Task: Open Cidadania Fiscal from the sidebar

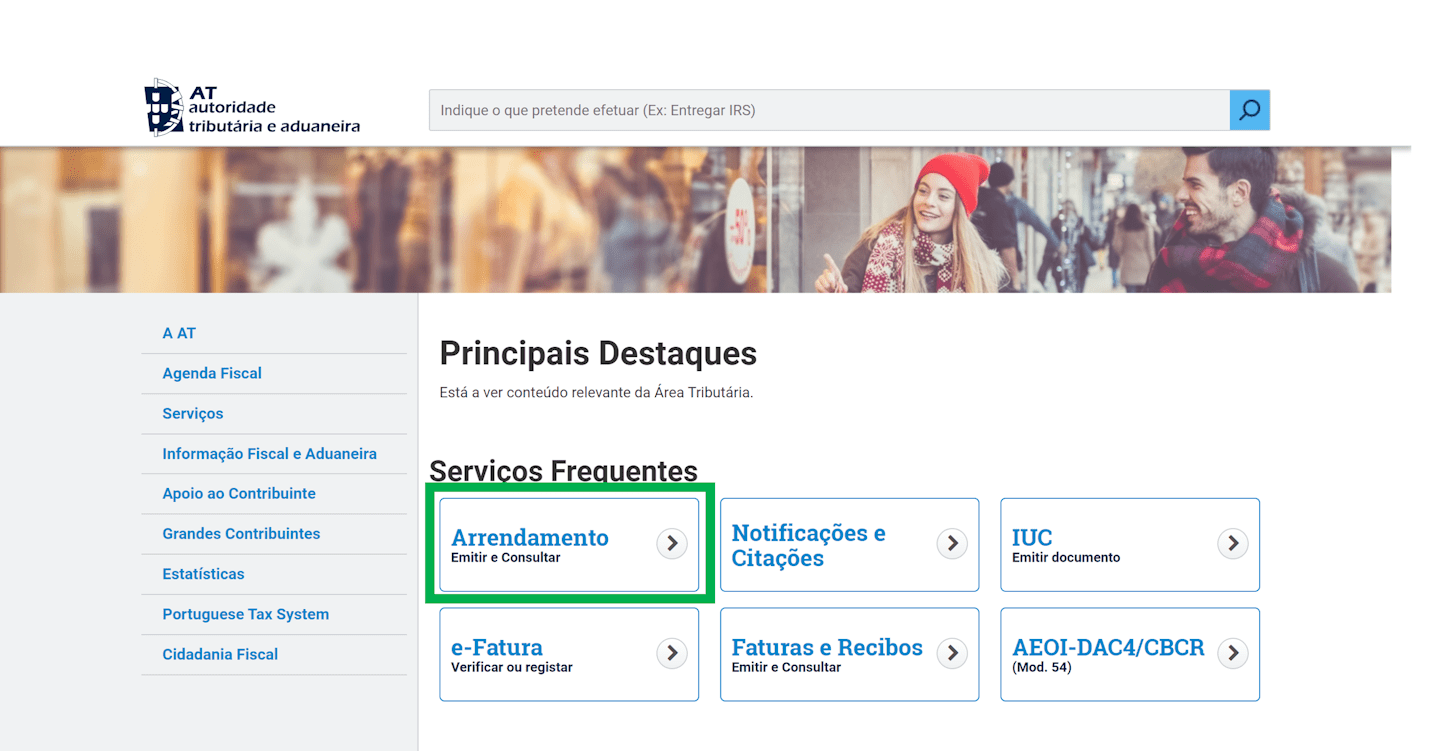Action: tap(220, 653)
